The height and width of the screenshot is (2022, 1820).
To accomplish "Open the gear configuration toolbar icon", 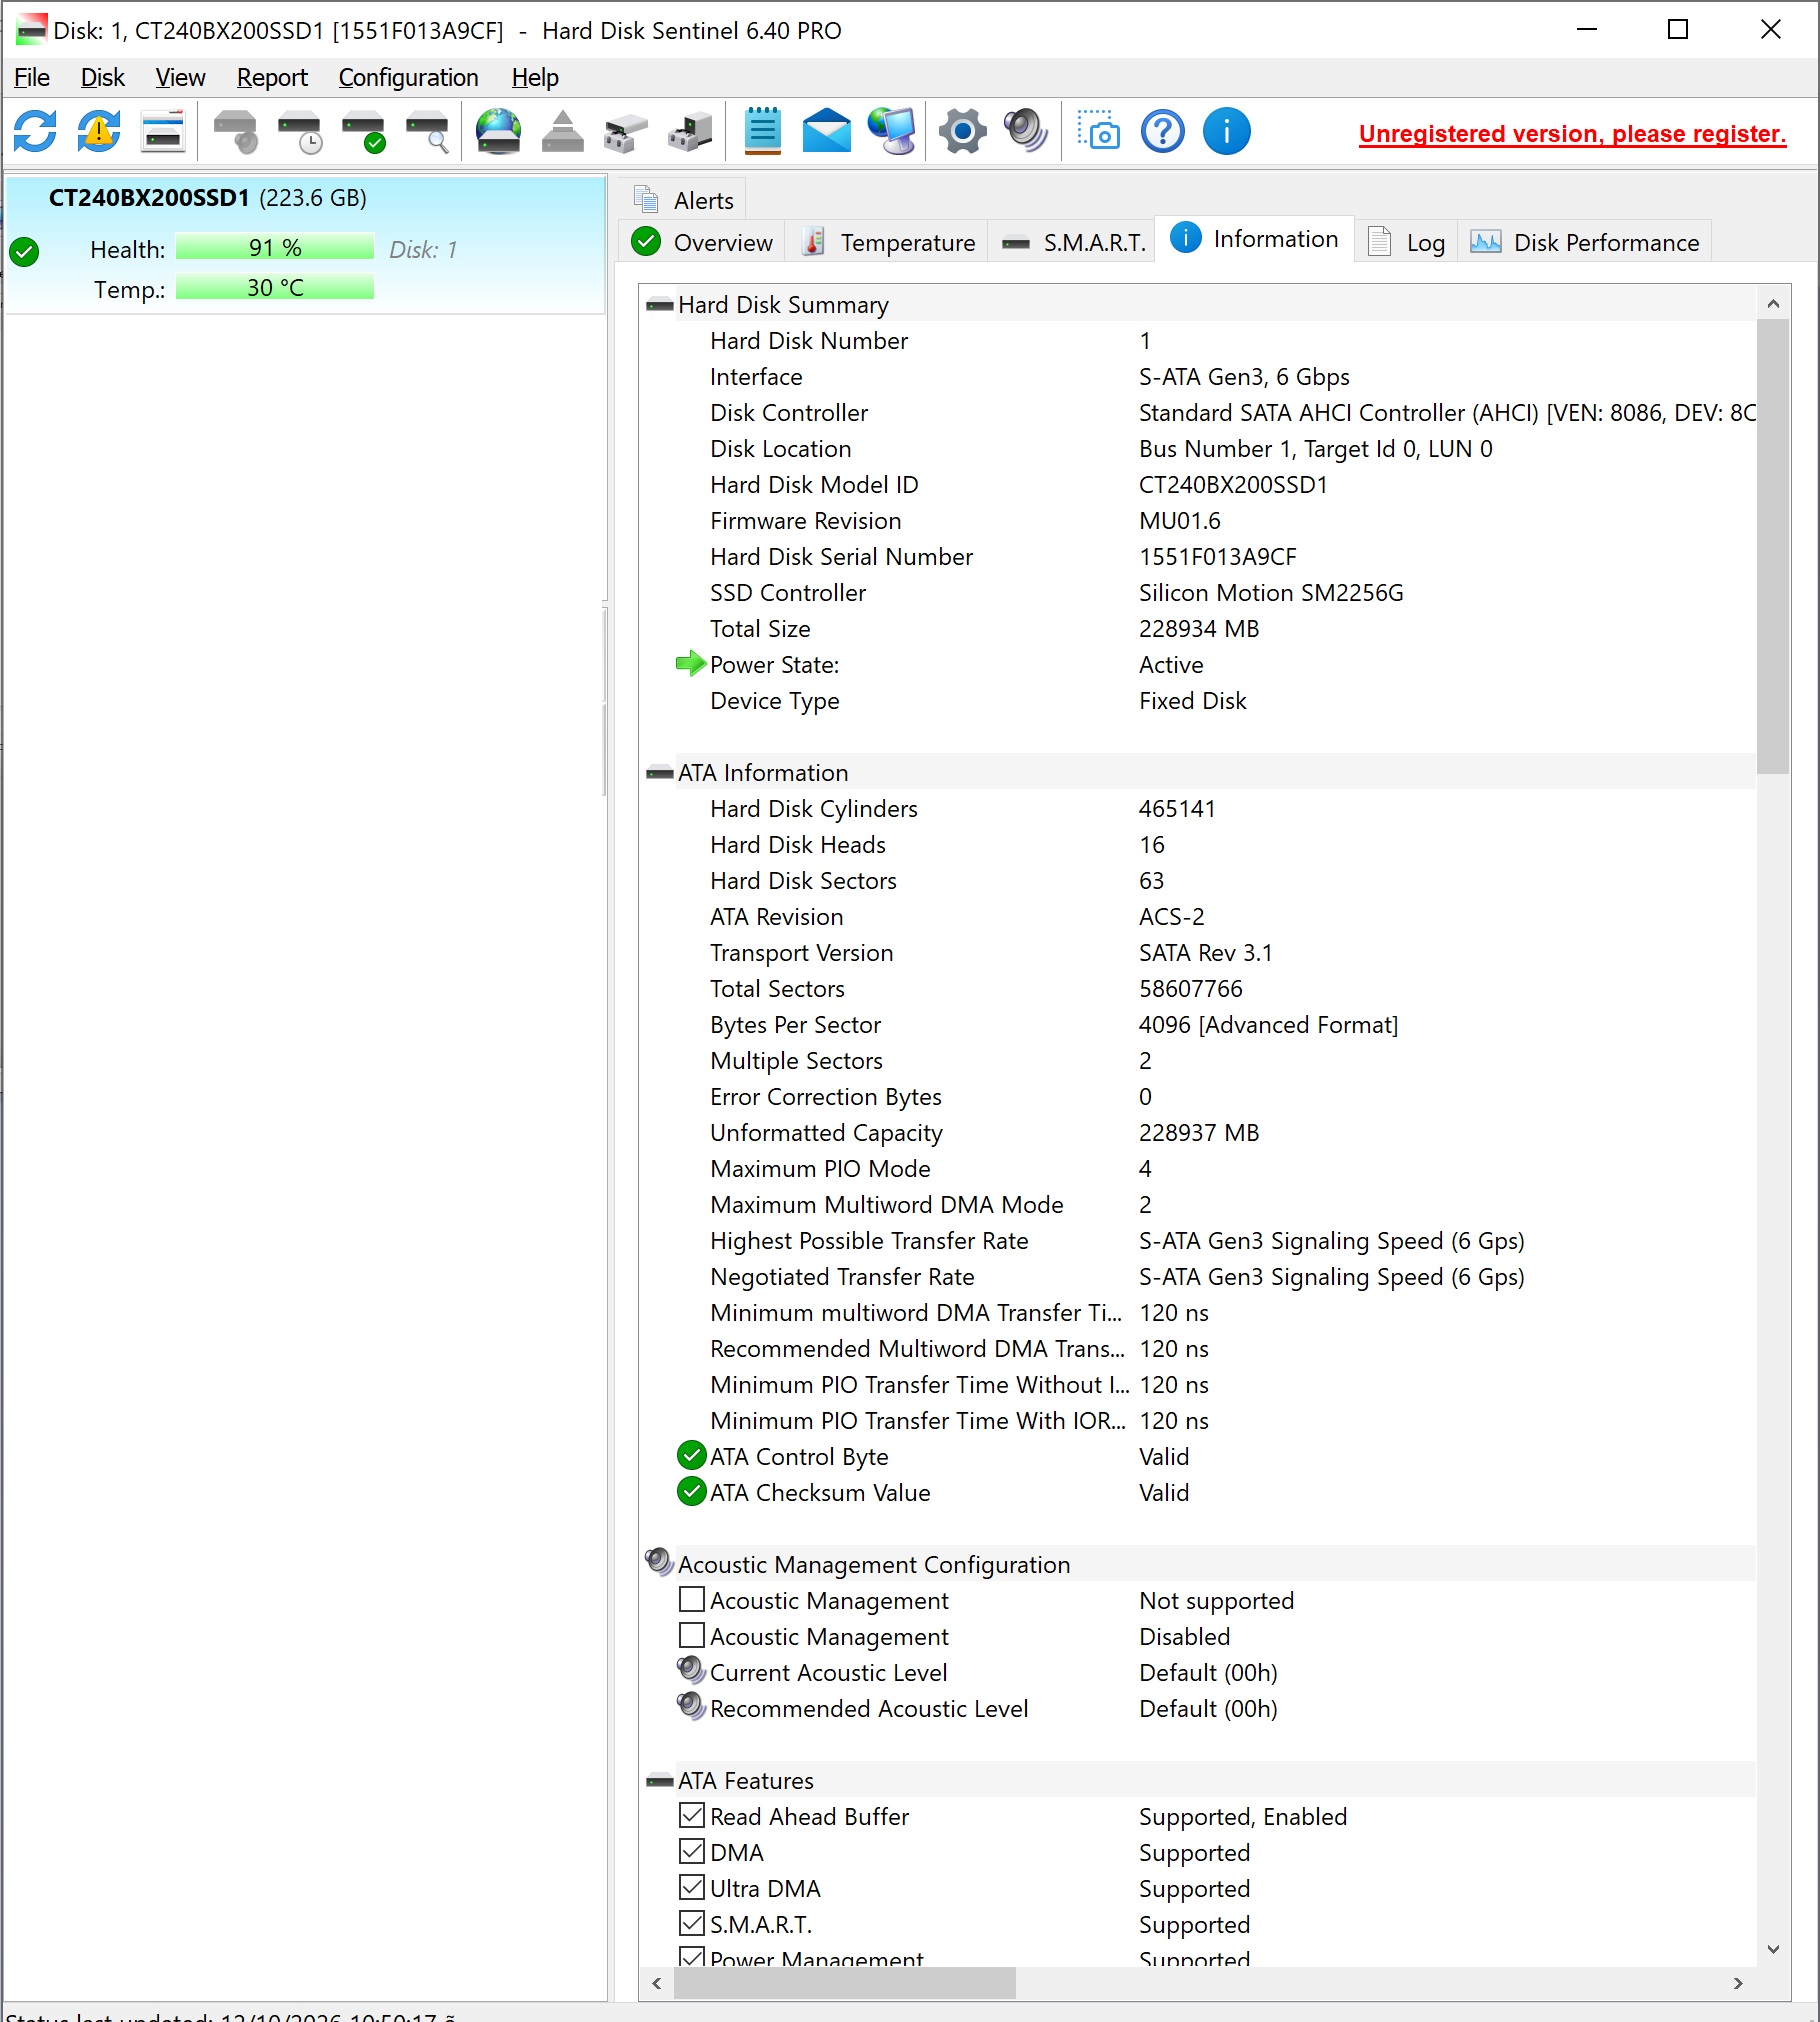I will [x=963, y=131].
